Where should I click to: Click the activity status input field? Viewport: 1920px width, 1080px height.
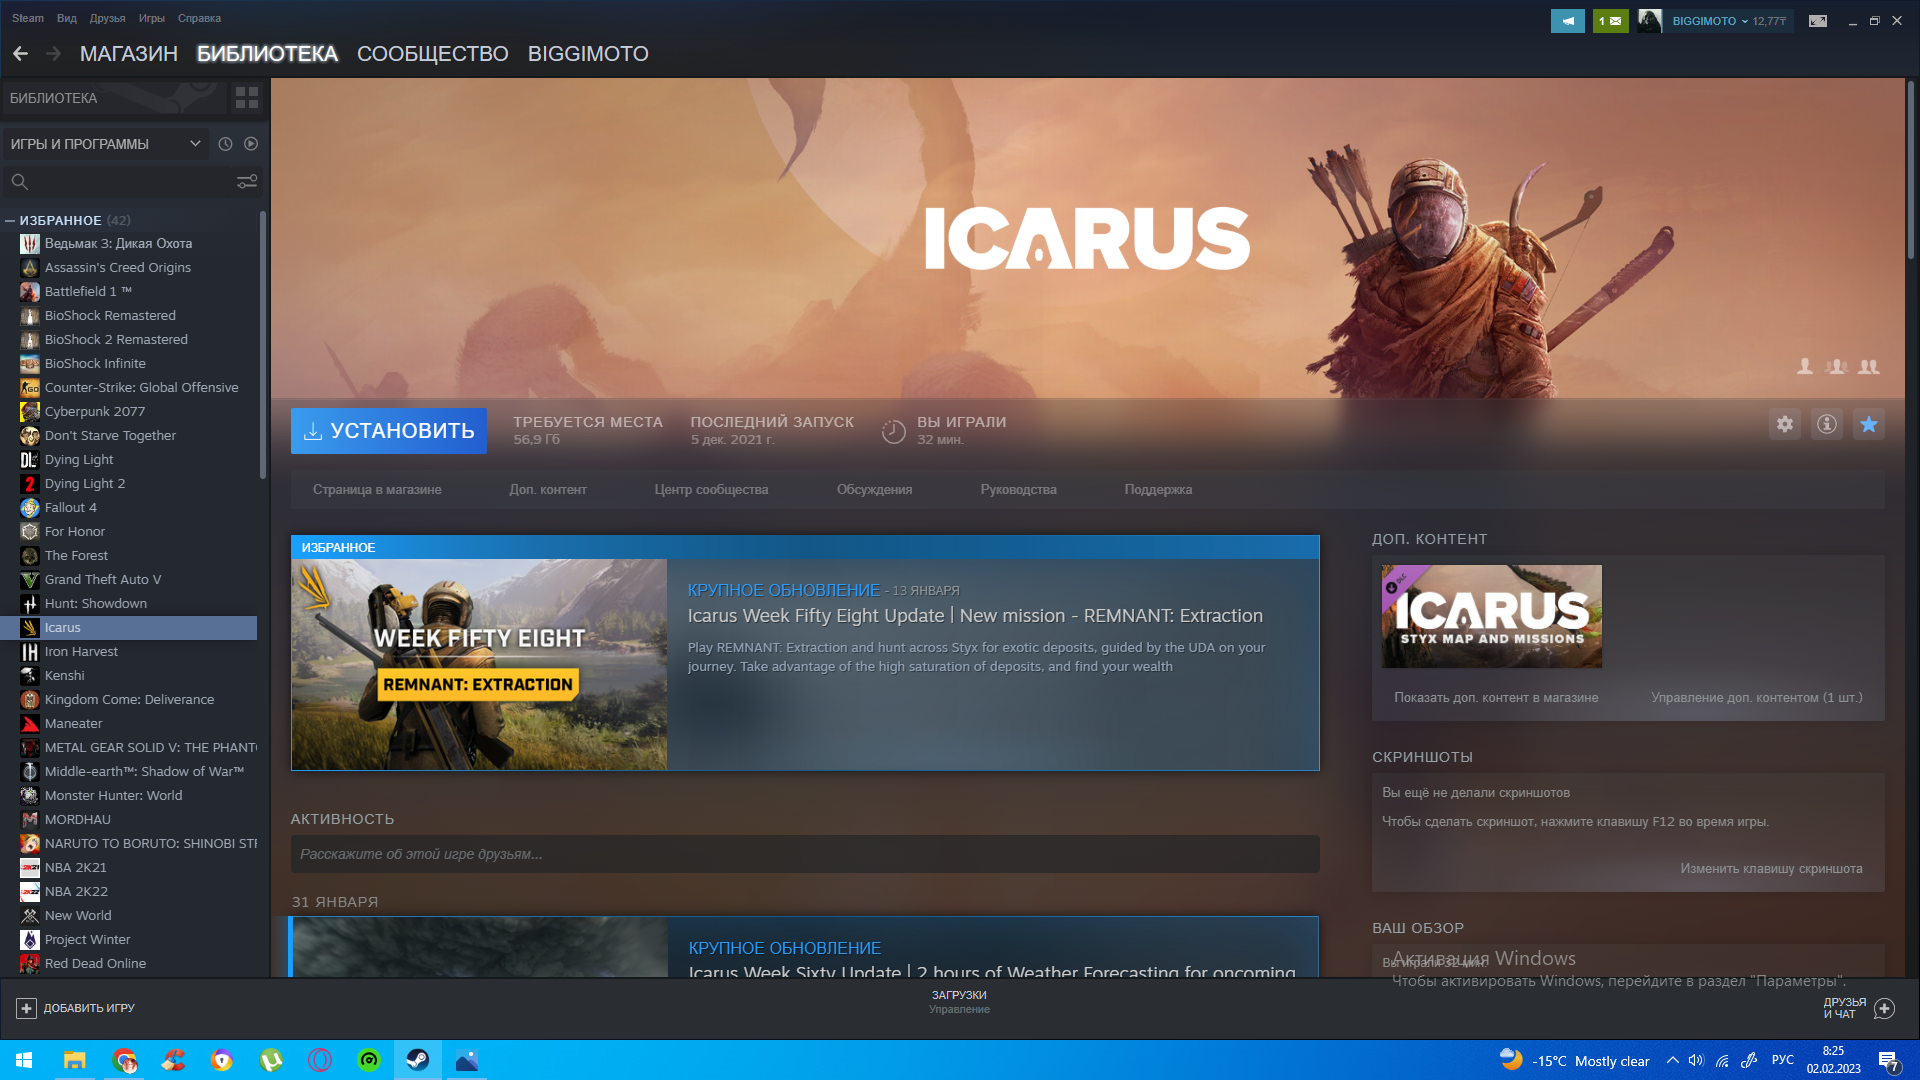[x=805, y=854]
